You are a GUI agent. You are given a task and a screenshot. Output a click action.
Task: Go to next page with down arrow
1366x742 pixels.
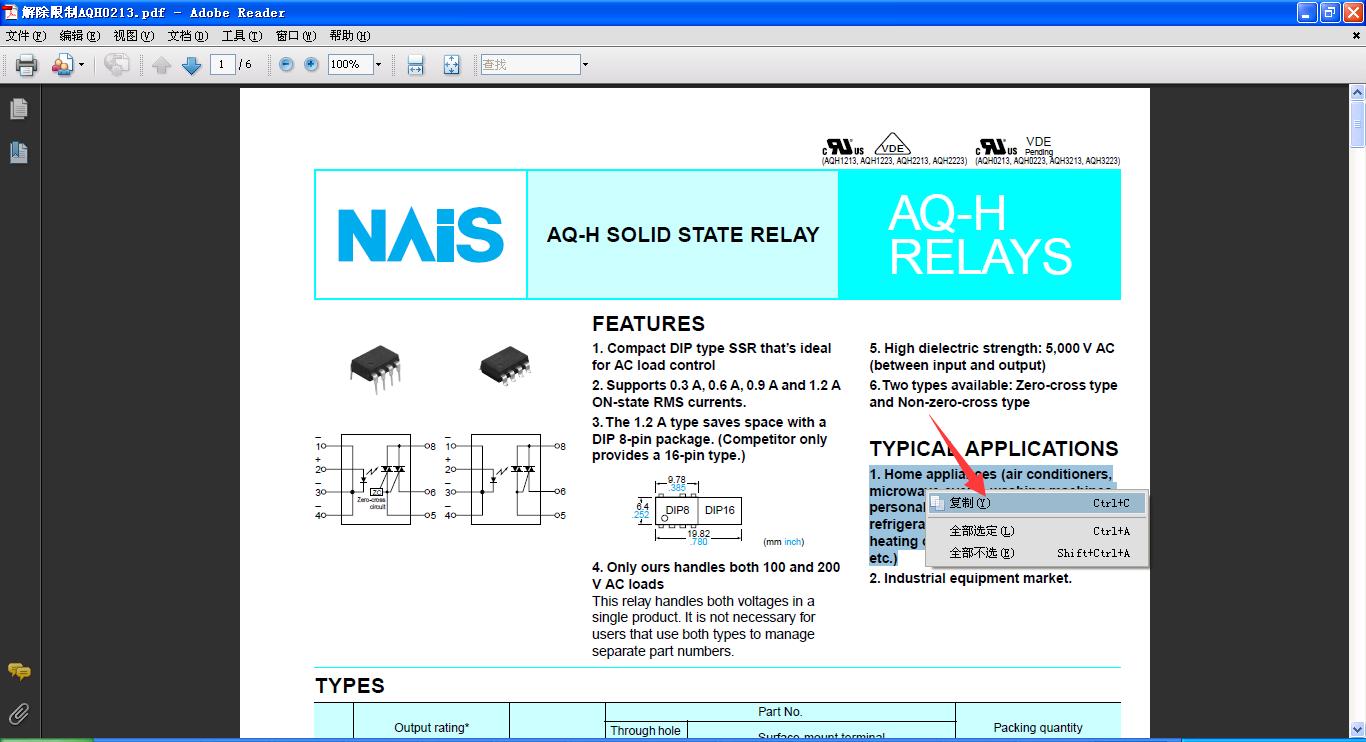pyautogui.click(x=192, y=65)
